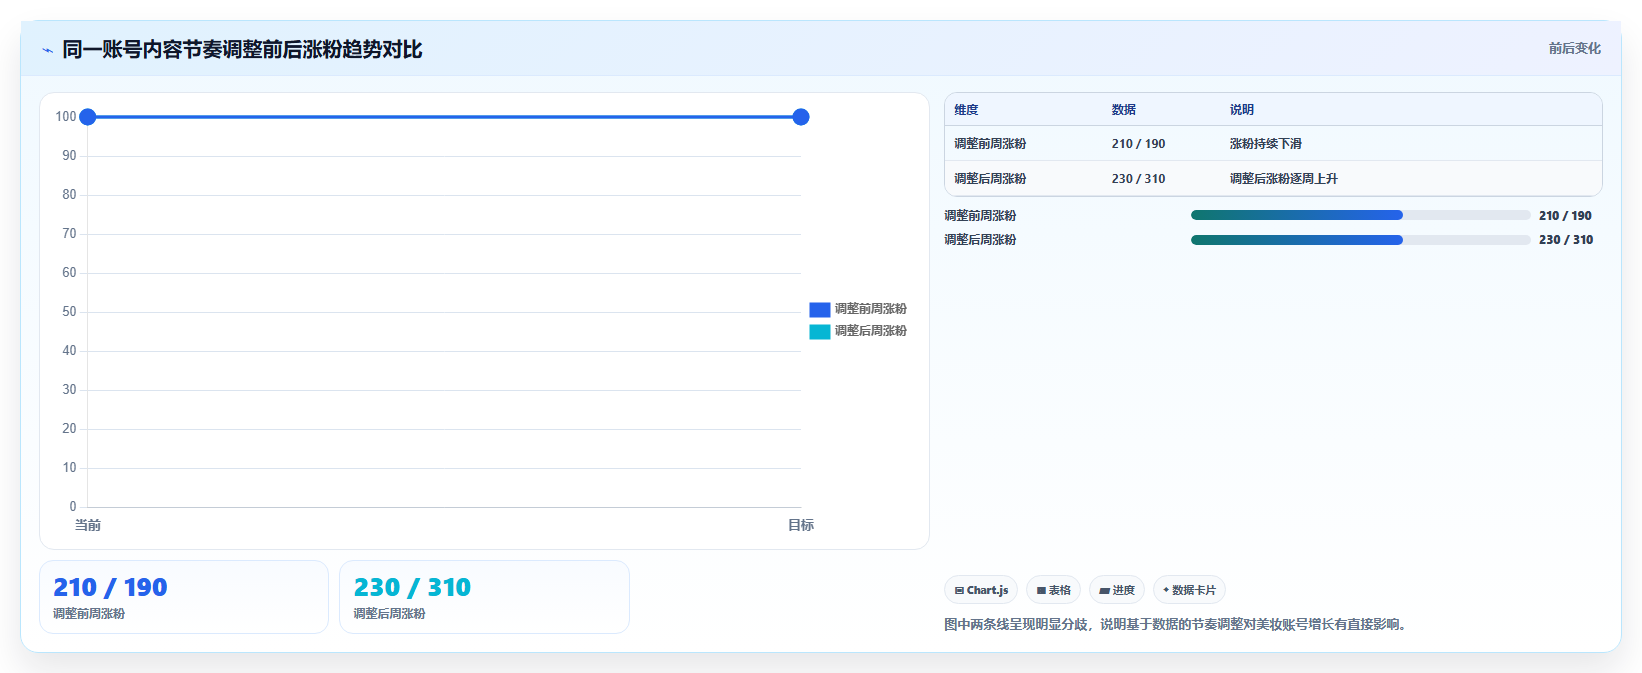
Task: Click the 100 y-axis tick label
Action: click(x=66, y=117)
